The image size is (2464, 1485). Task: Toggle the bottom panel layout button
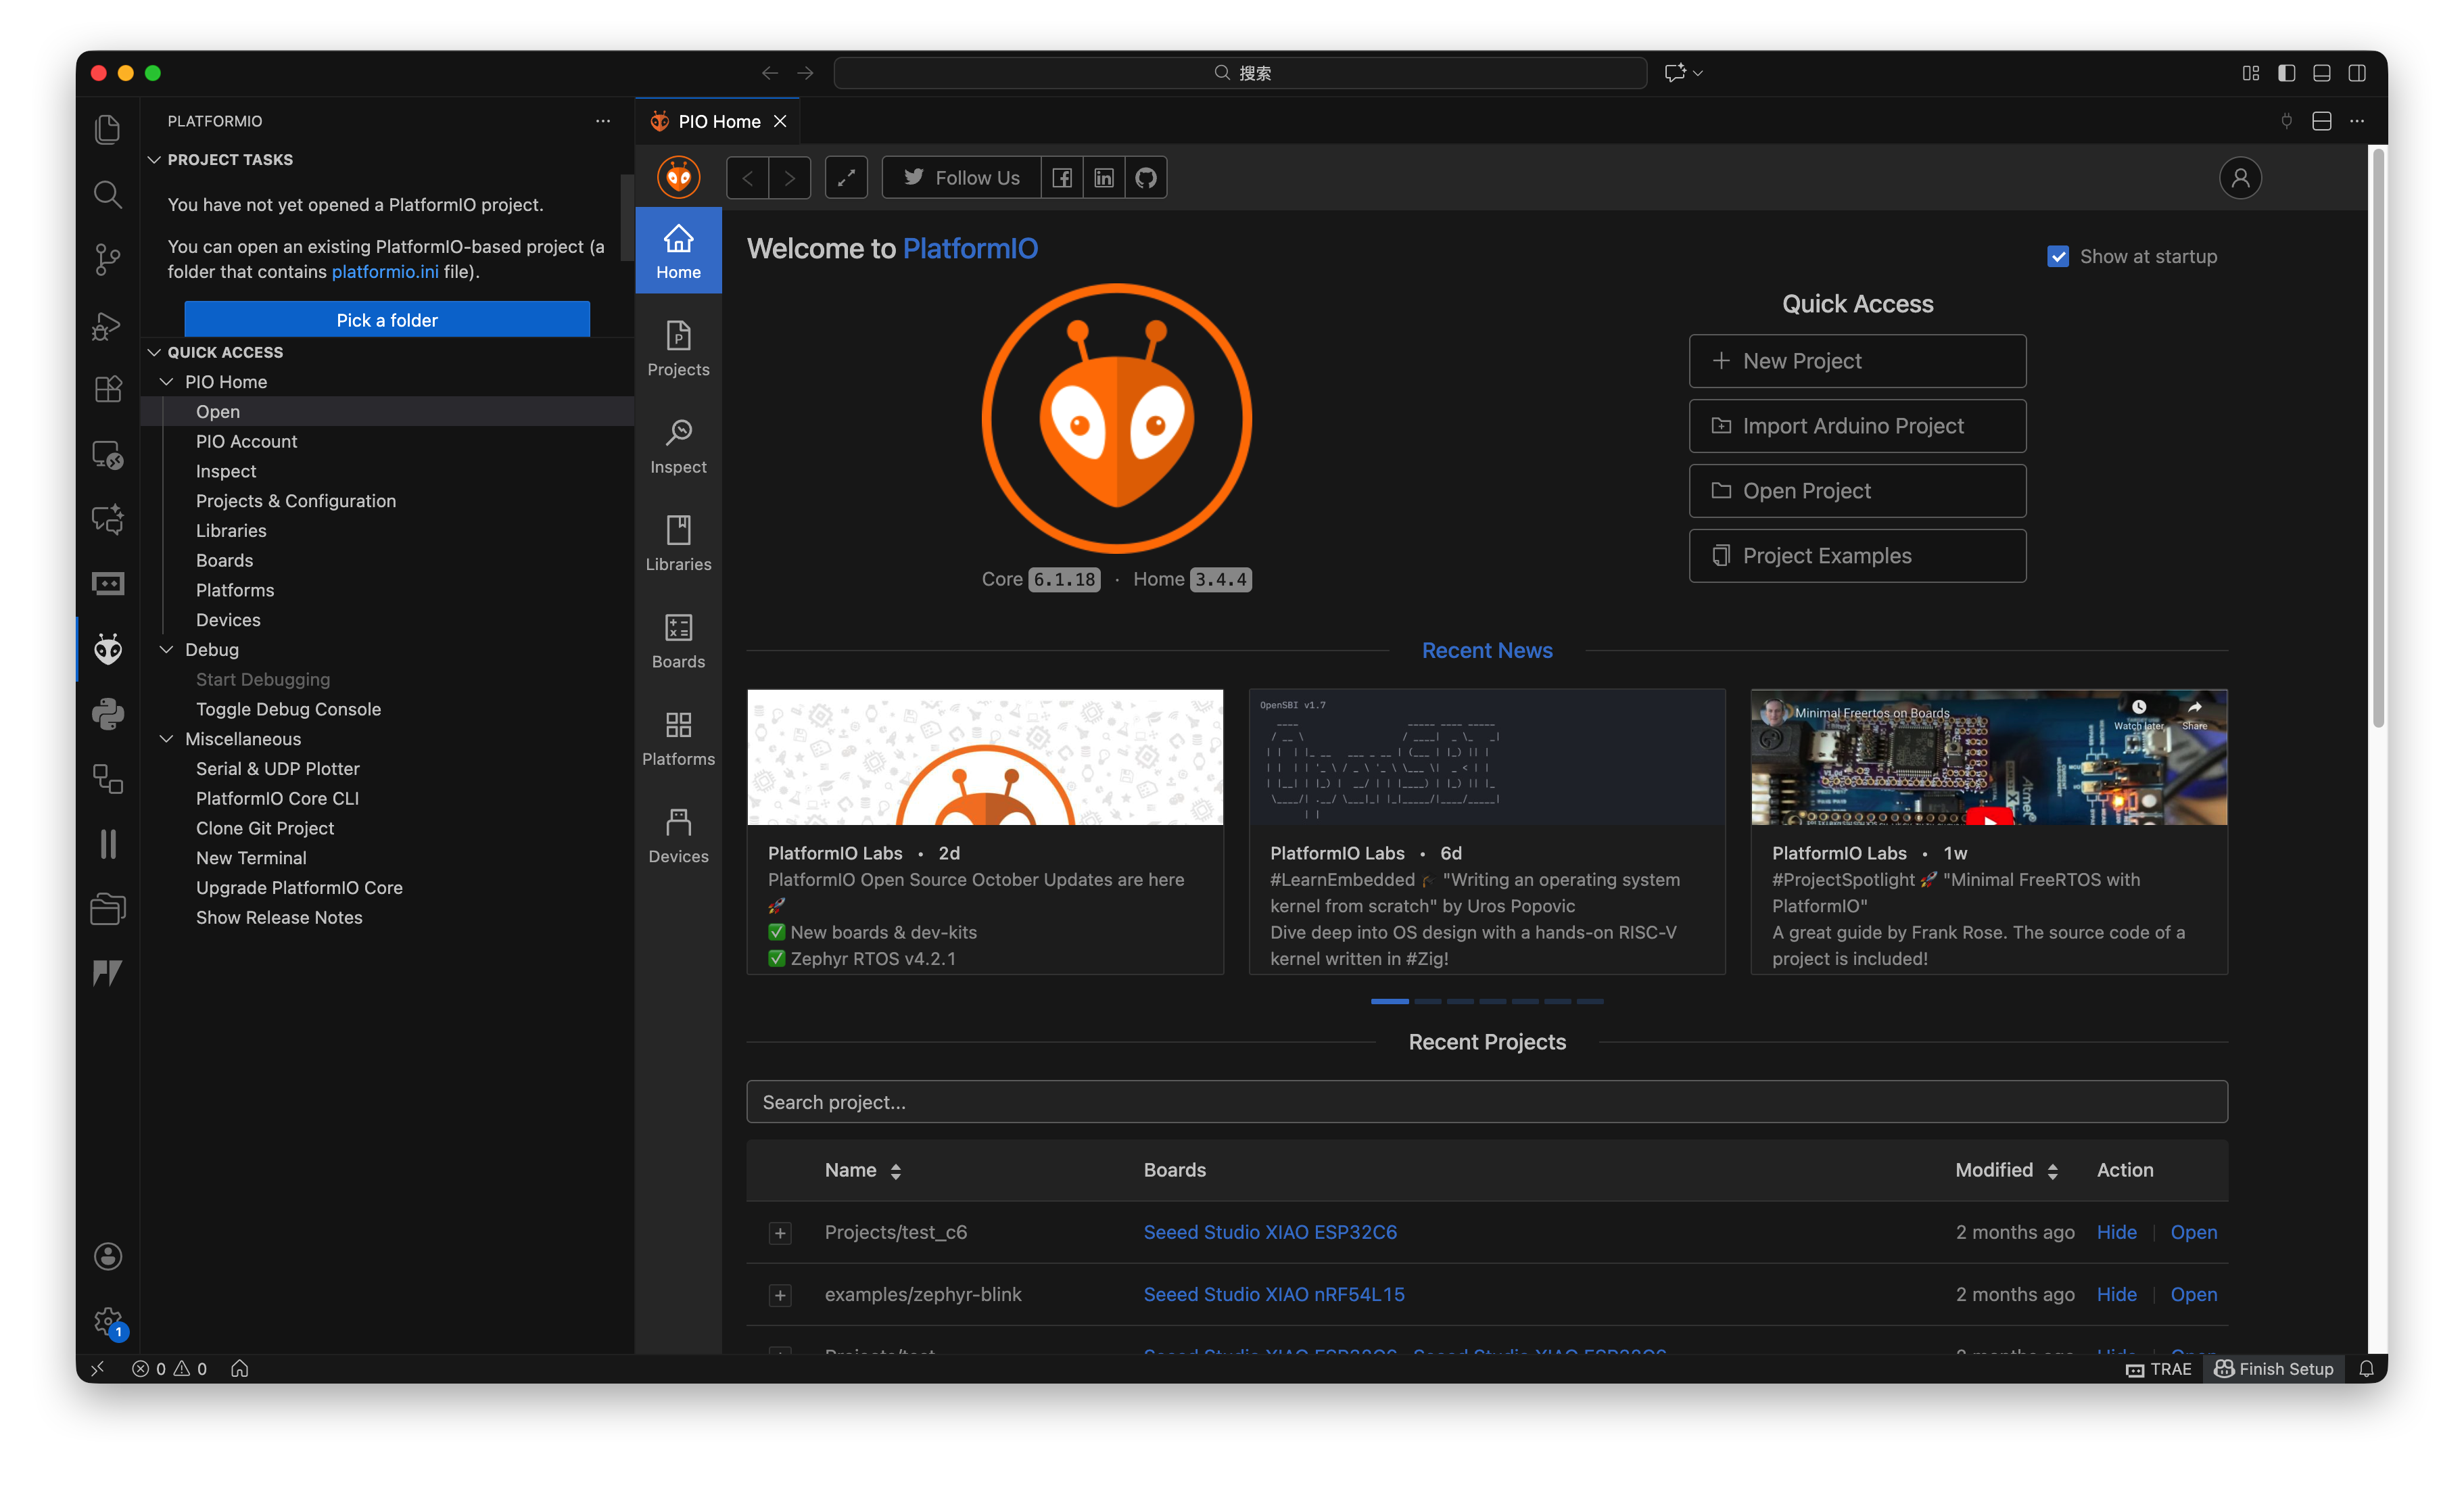[2322, 73]
